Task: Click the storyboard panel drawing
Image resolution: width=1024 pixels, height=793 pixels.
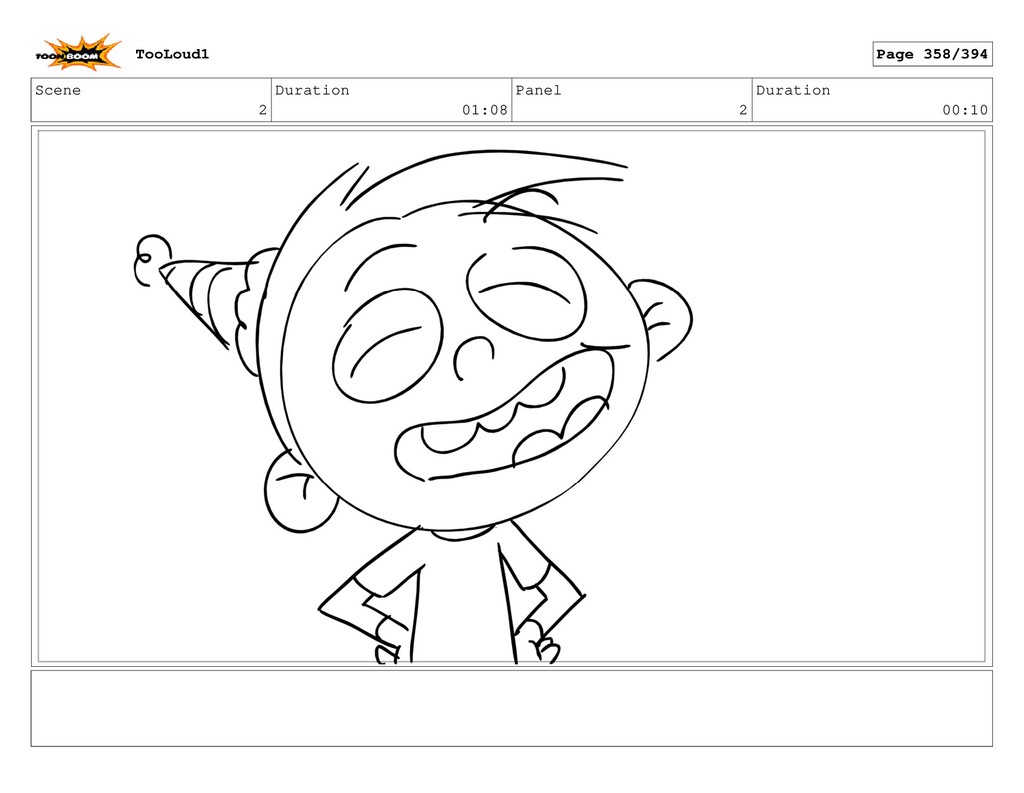Action: [x=511, y=396]
